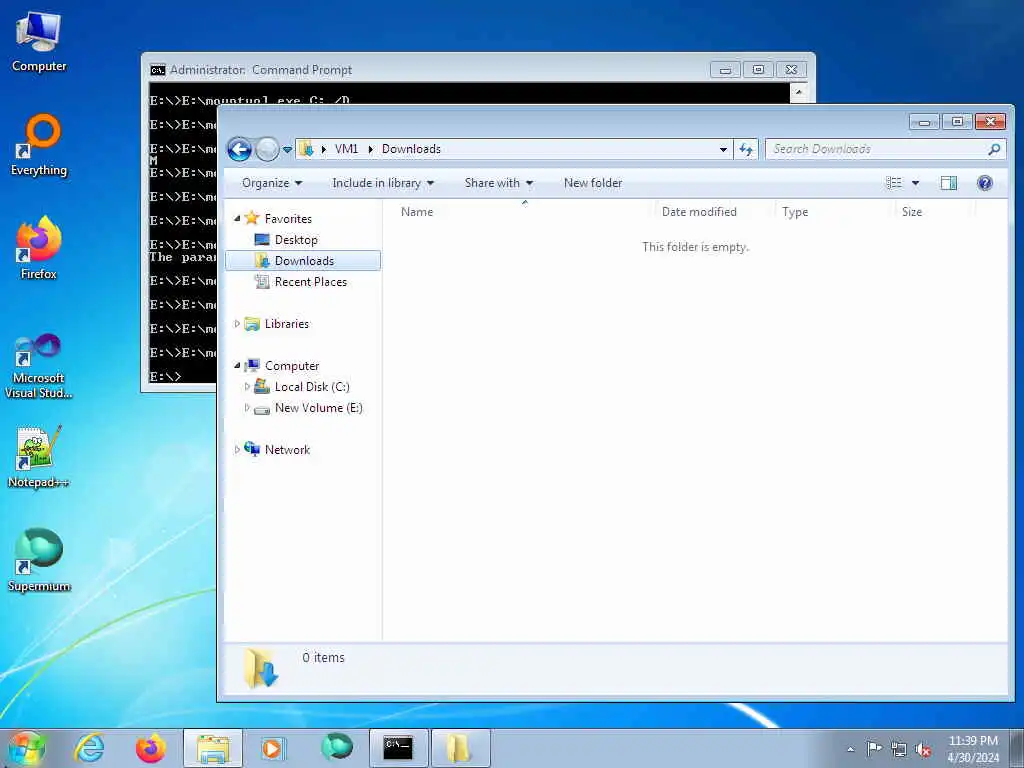The height and width of the screenshot is (768, 1024).
Task: Minimize the Command Prompt window
Action: click(726, 69)
